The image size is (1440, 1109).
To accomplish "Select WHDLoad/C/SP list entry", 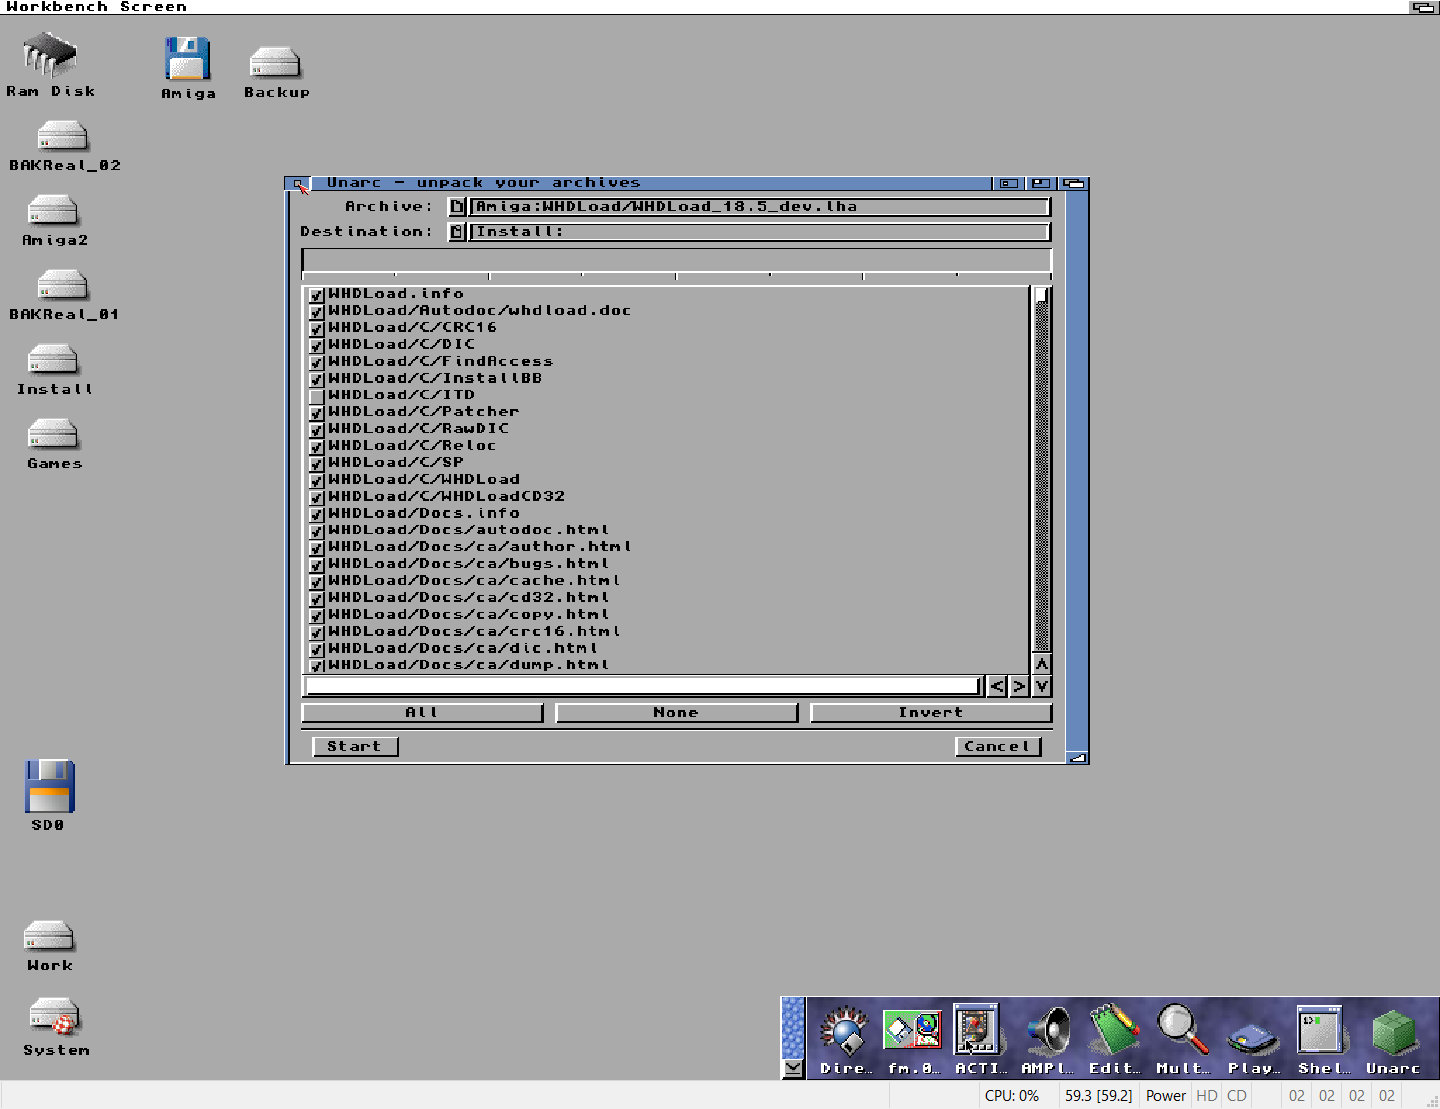I will pyautogui.click(x=395, y=463).
